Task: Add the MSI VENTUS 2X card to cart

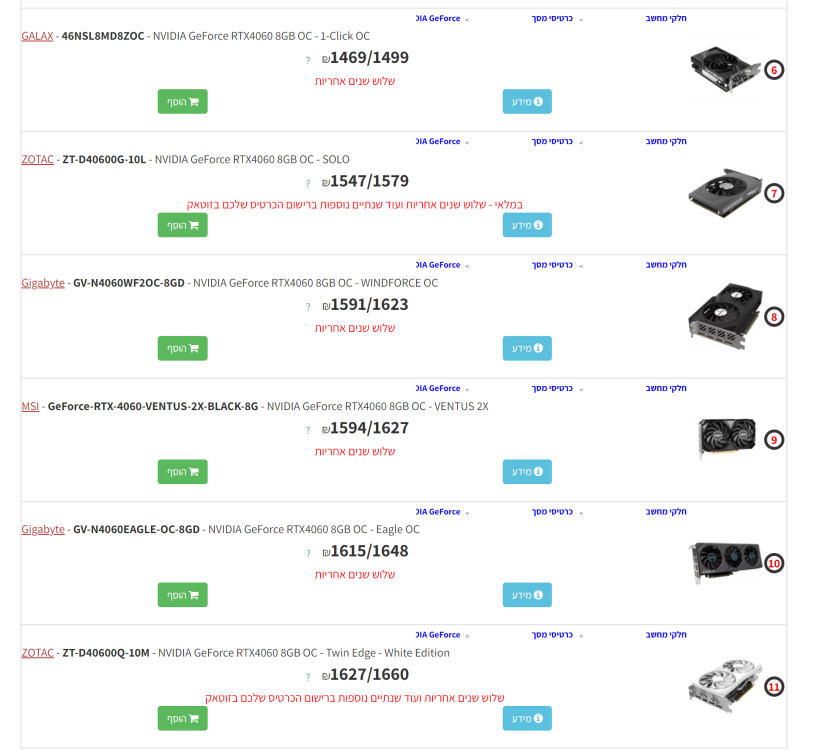Action: coord(182,472)
